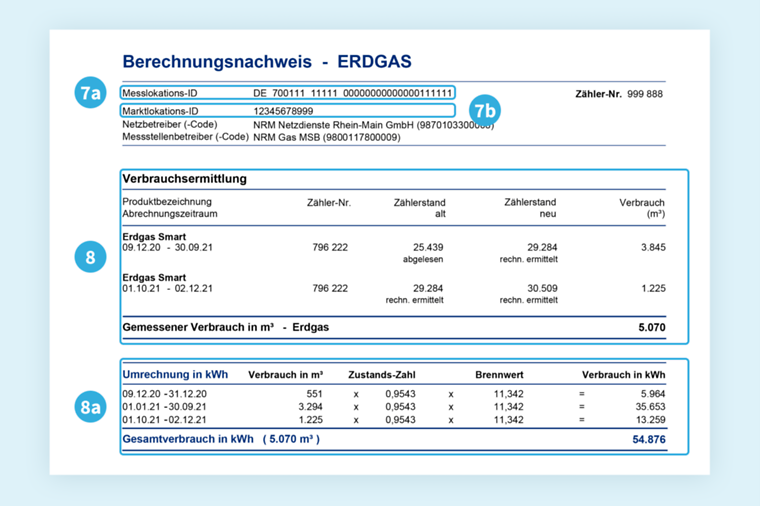This screenshot has height=506, width=760.
Task: Click Brennwert 11,342 in Umrechnung 01.10.21 row
Action: click(x=508, y=420)
